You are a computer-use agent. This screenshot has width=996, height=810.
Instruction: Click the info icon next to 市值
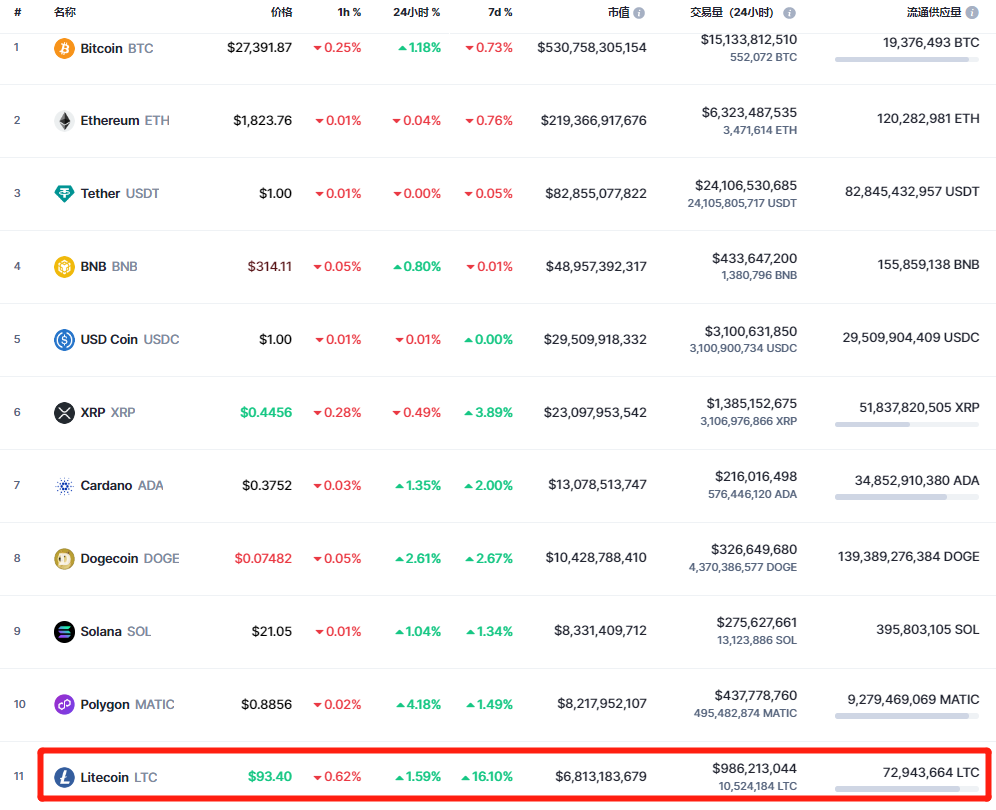pyautogui.click(x=639, y=13)
